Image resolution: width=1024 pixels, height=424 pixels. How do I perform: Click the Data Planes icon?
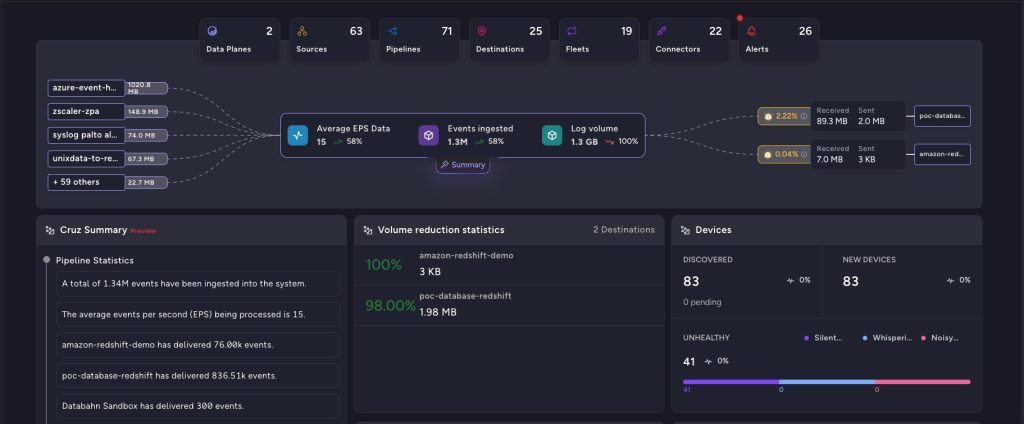coord(212,31)
